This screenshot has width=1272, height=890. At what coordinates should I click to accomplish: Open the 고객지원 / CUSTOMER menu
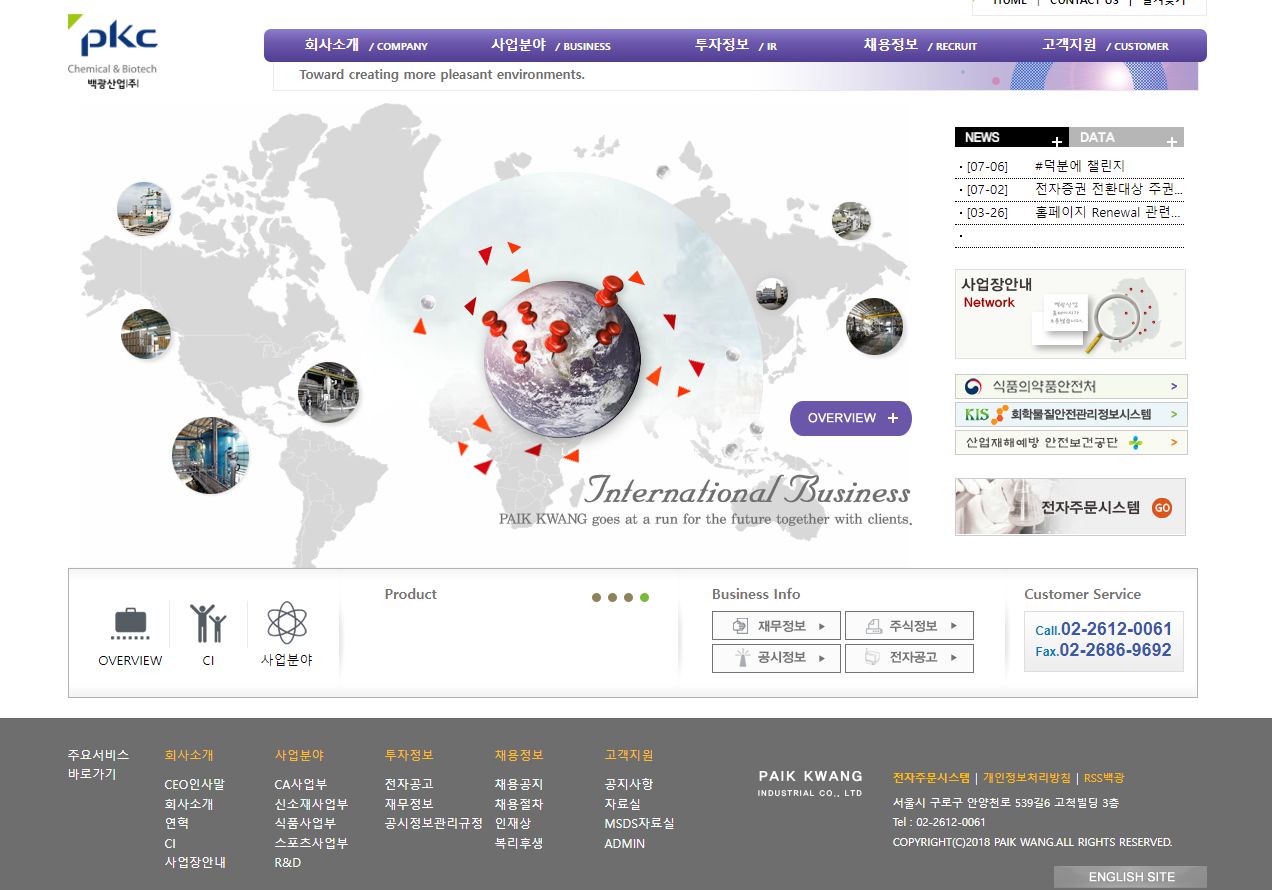coord(1105,45)
